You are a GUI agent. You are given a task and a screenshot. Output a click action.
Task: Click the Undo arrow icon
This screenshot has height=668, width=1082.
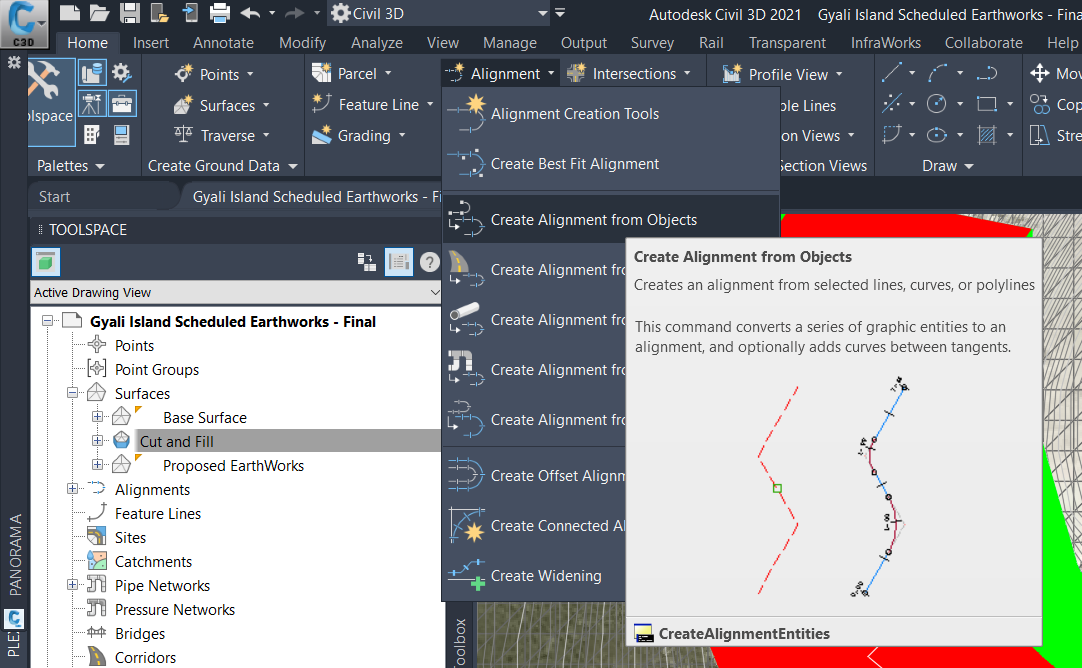click(250, 12)
